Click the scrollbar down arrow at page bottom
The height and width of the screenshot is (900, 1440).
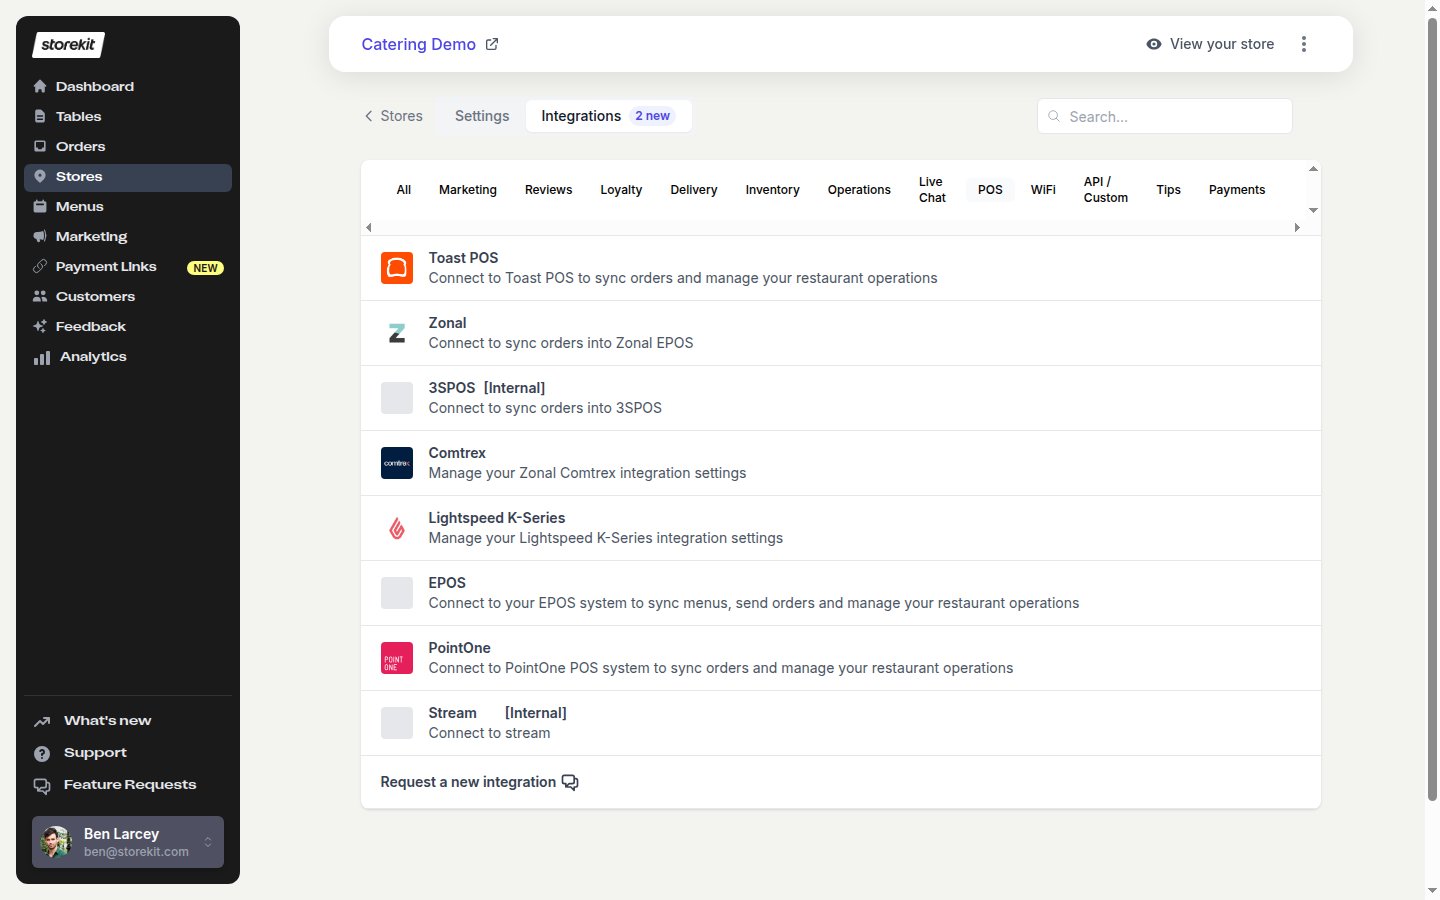click(1432, 890)
